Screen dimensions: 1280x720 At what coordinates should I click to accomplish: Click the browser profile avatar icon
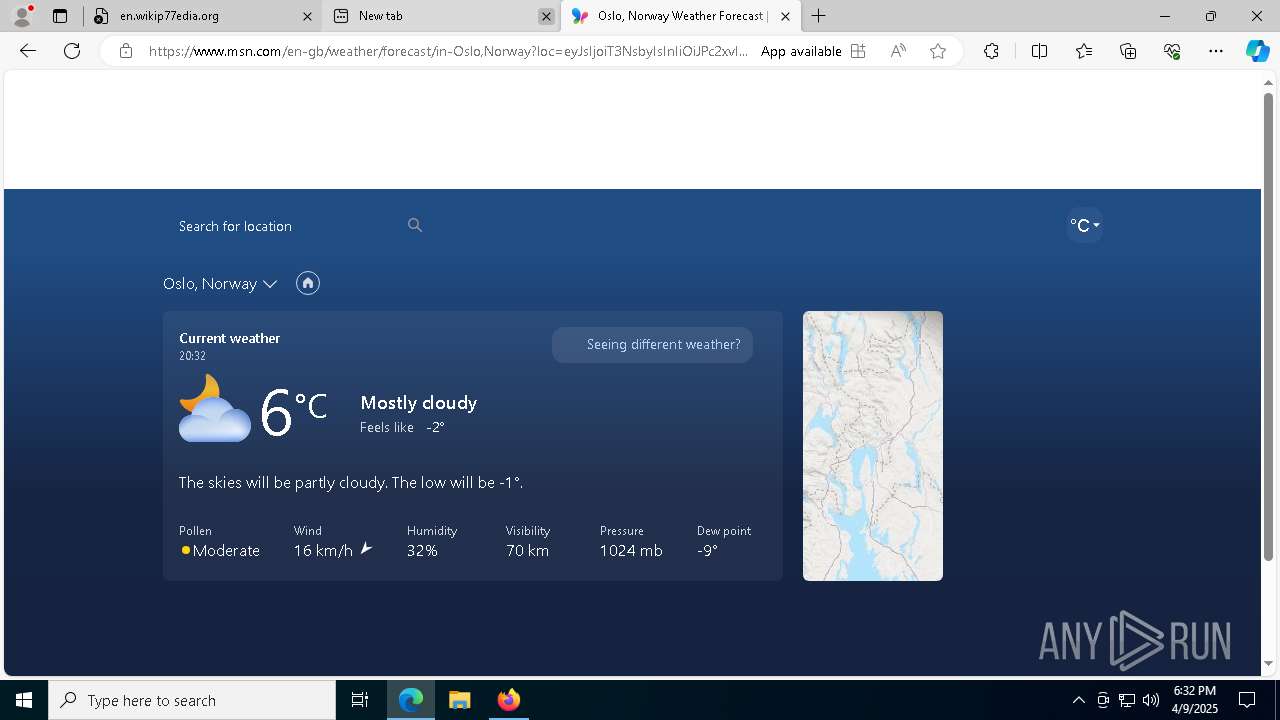pos(22,16)
